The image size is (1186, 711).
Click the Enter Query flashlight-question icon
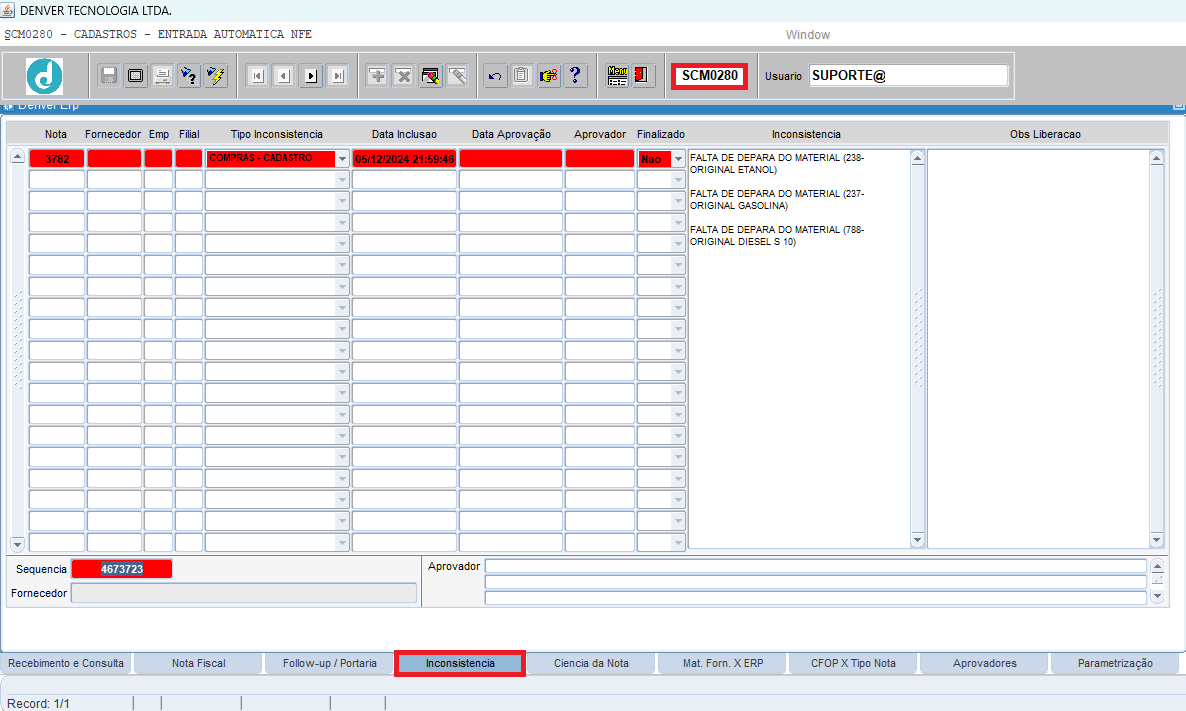tap(189, 76)
